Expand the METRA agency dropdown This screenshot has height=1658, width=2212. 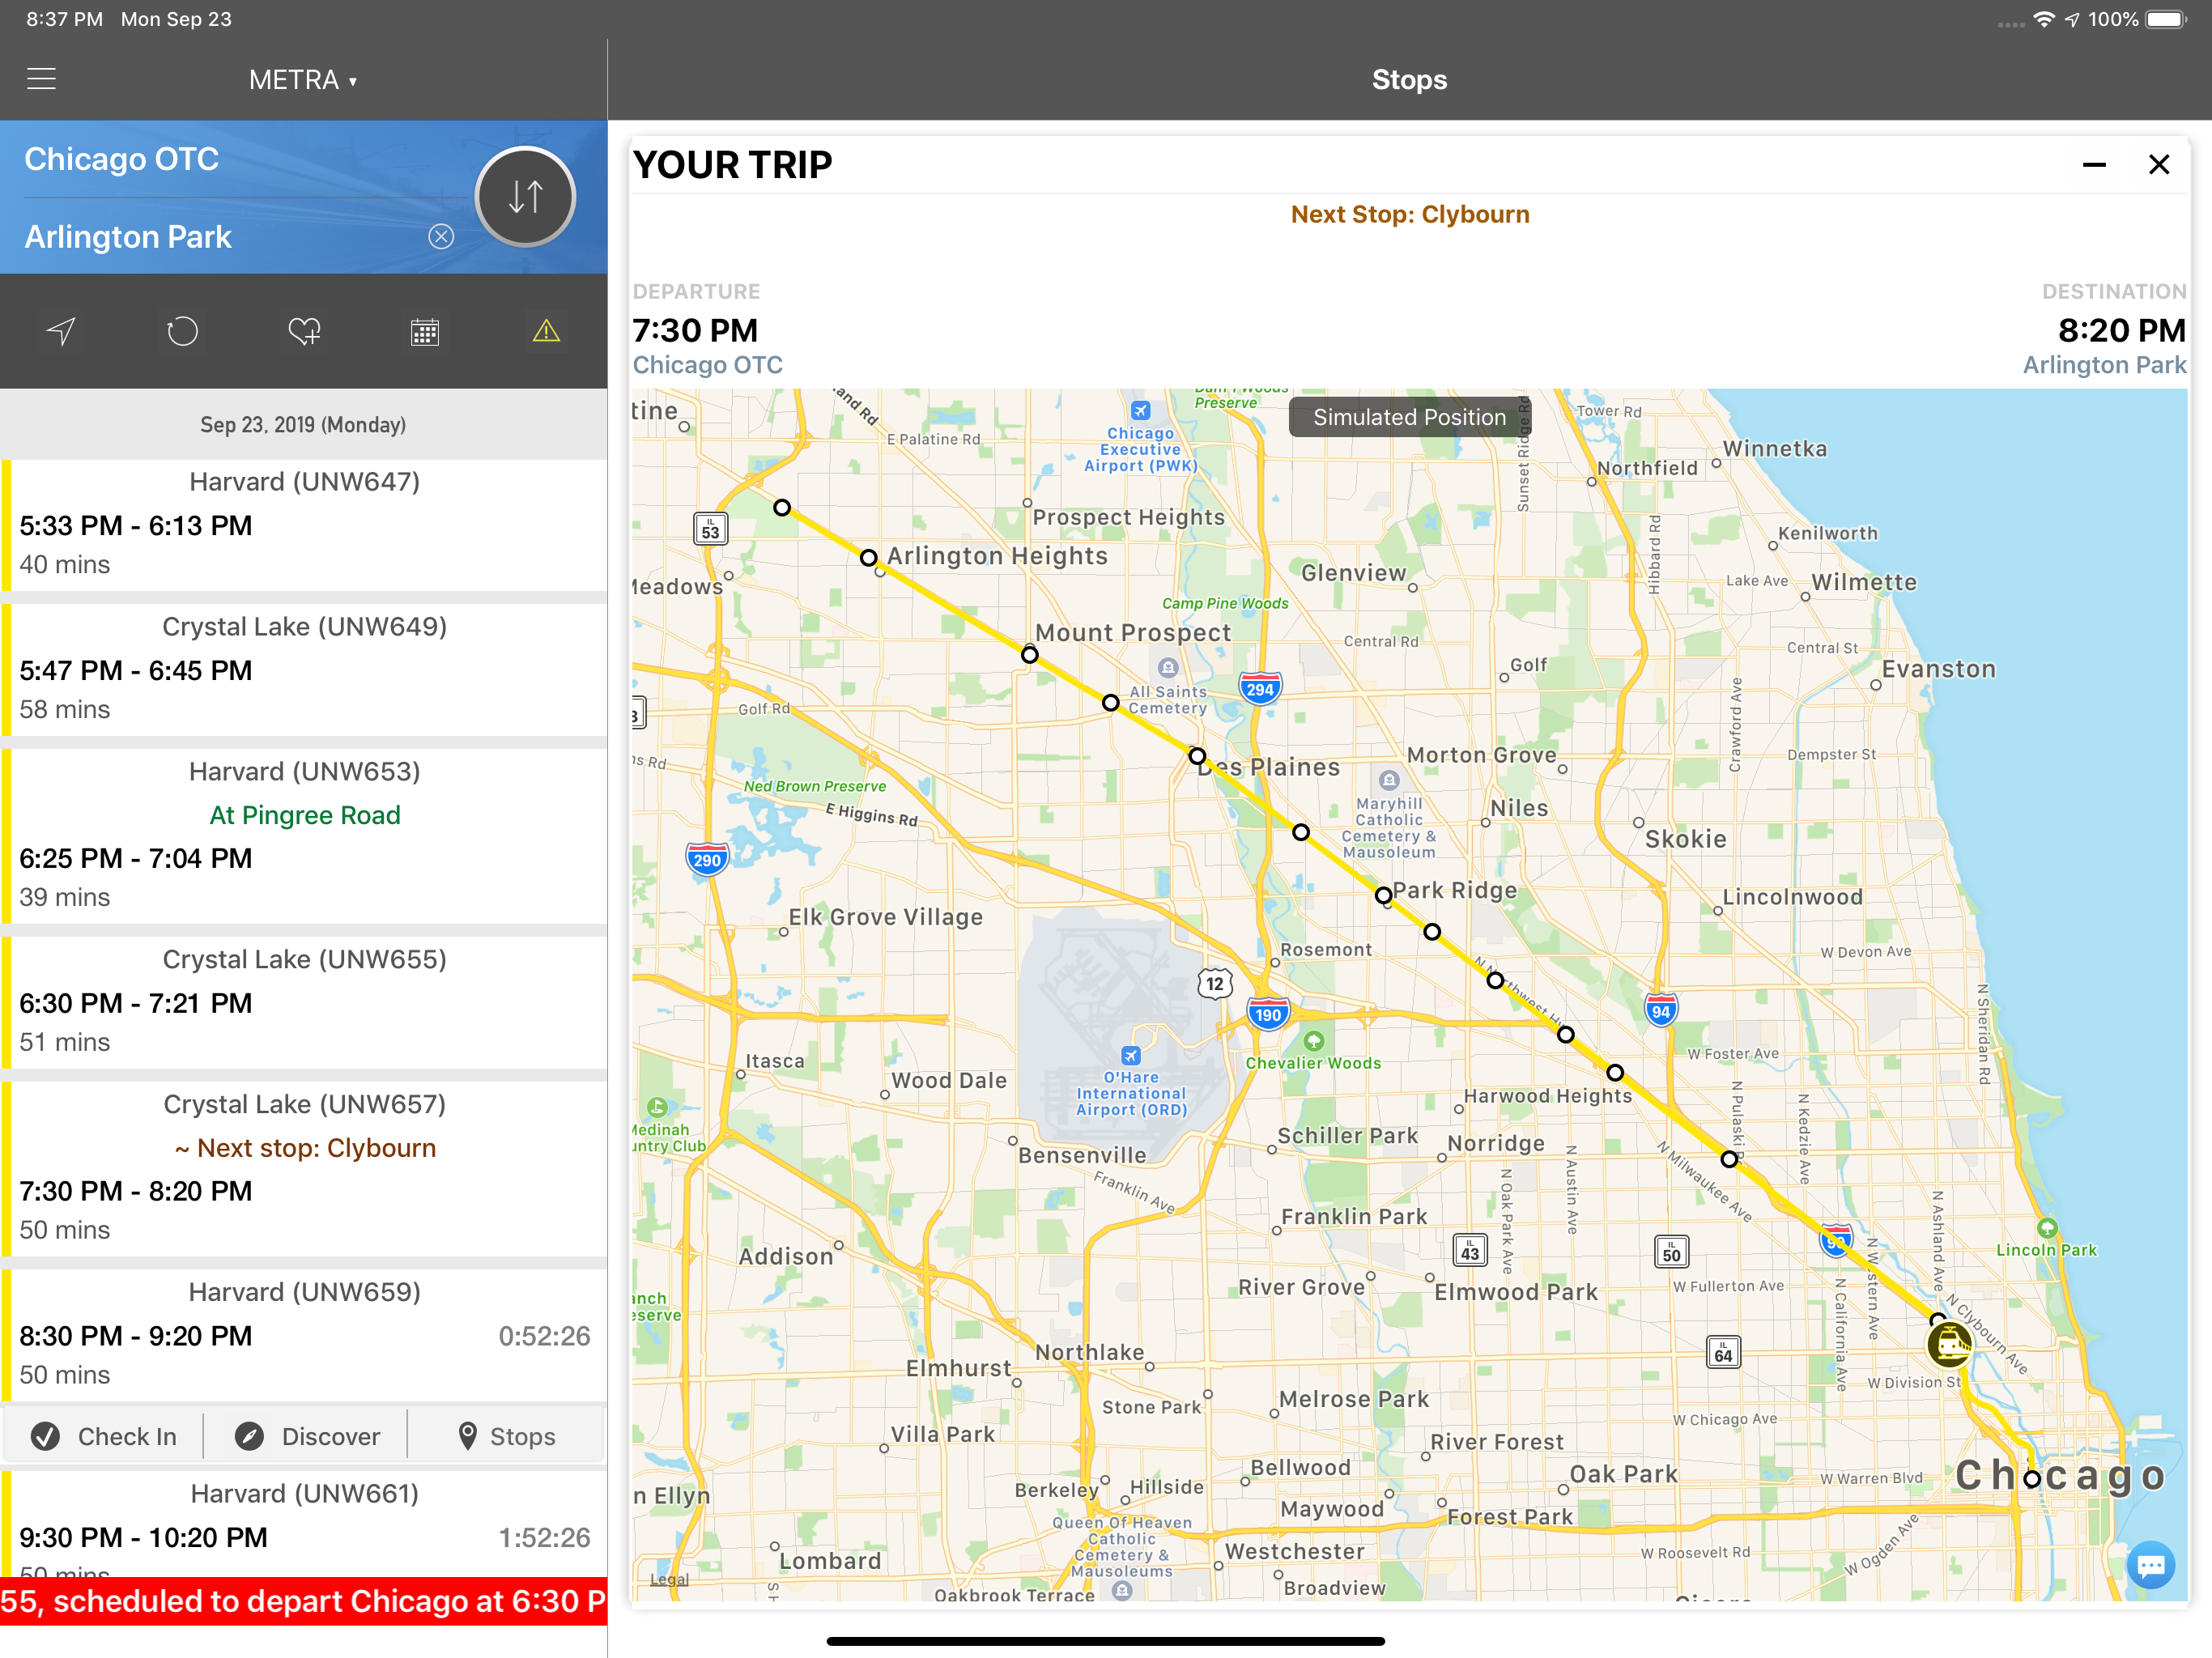pyautogui.click(x=303, y=80)
